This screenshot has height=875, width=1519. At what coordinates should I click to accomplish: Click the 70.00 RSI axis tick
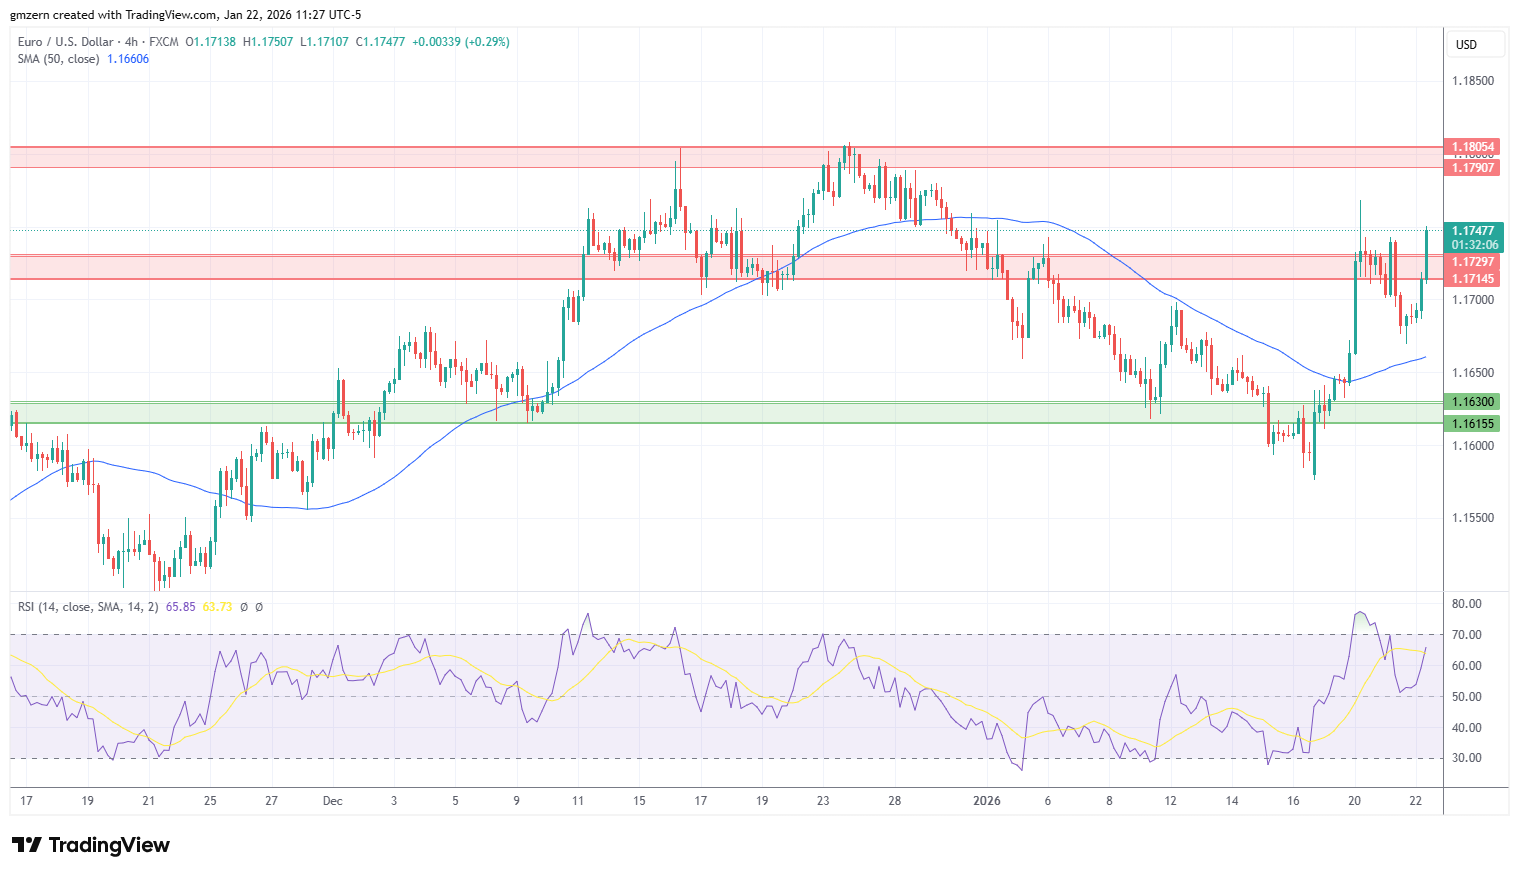(1467, 635)
